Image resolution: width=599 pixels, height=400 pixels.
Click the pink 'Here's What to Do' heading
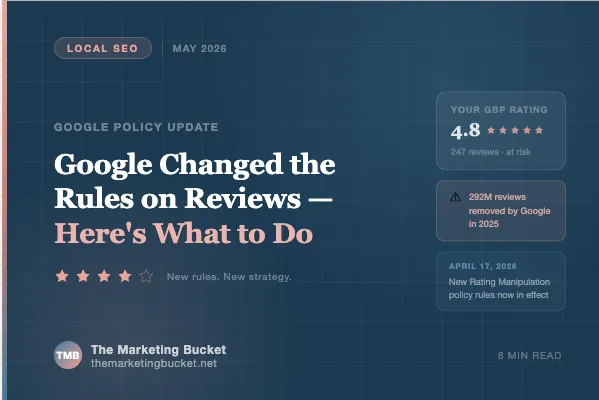[x=184, y=233]
